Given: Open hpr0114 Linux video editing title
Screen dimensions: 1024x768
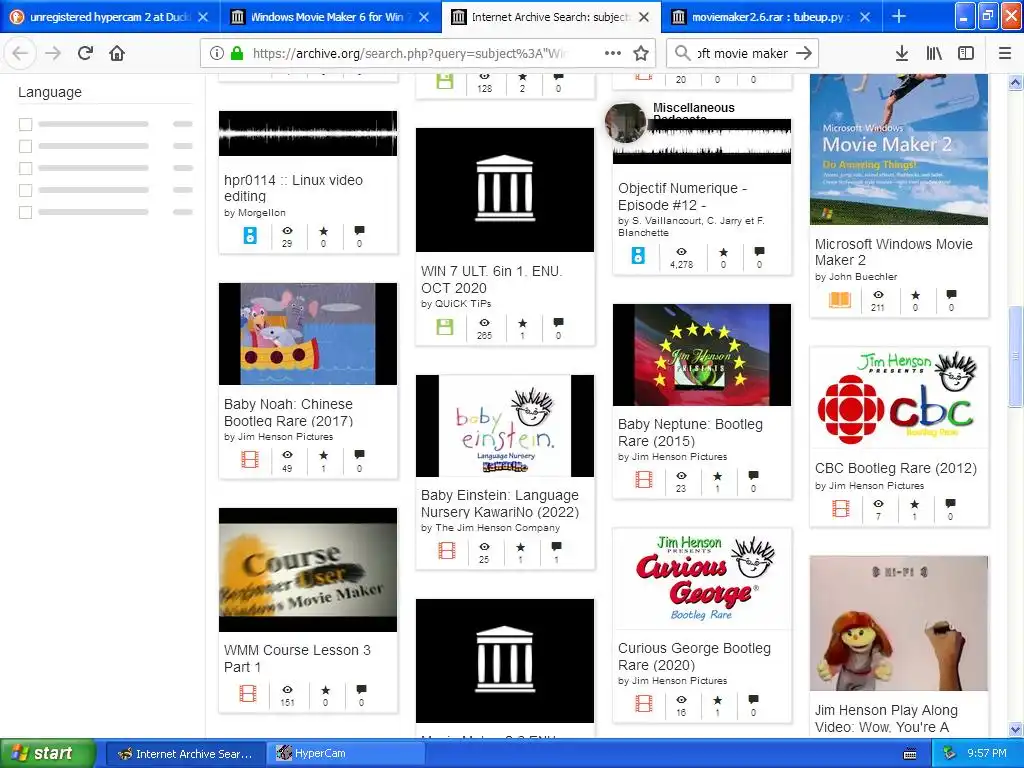Looking at the screenshot, I should (293, 188).
